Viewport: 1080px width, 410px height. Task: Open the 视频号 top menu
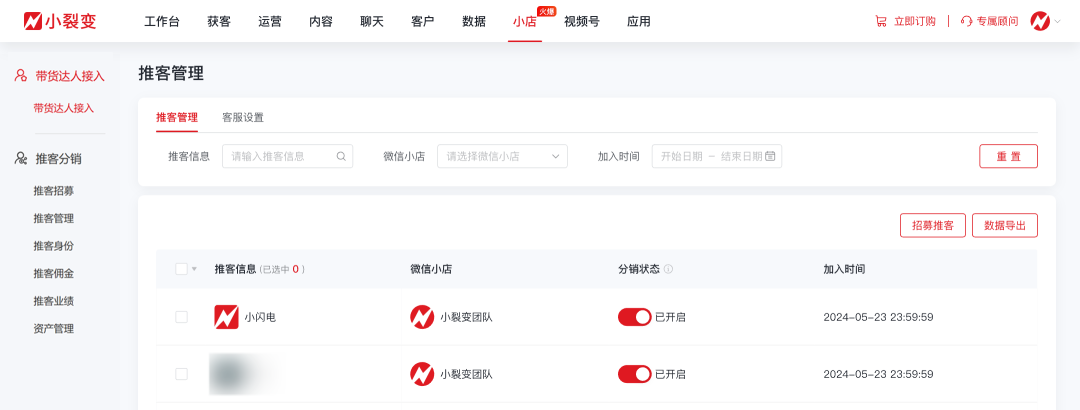pos(582,21)
